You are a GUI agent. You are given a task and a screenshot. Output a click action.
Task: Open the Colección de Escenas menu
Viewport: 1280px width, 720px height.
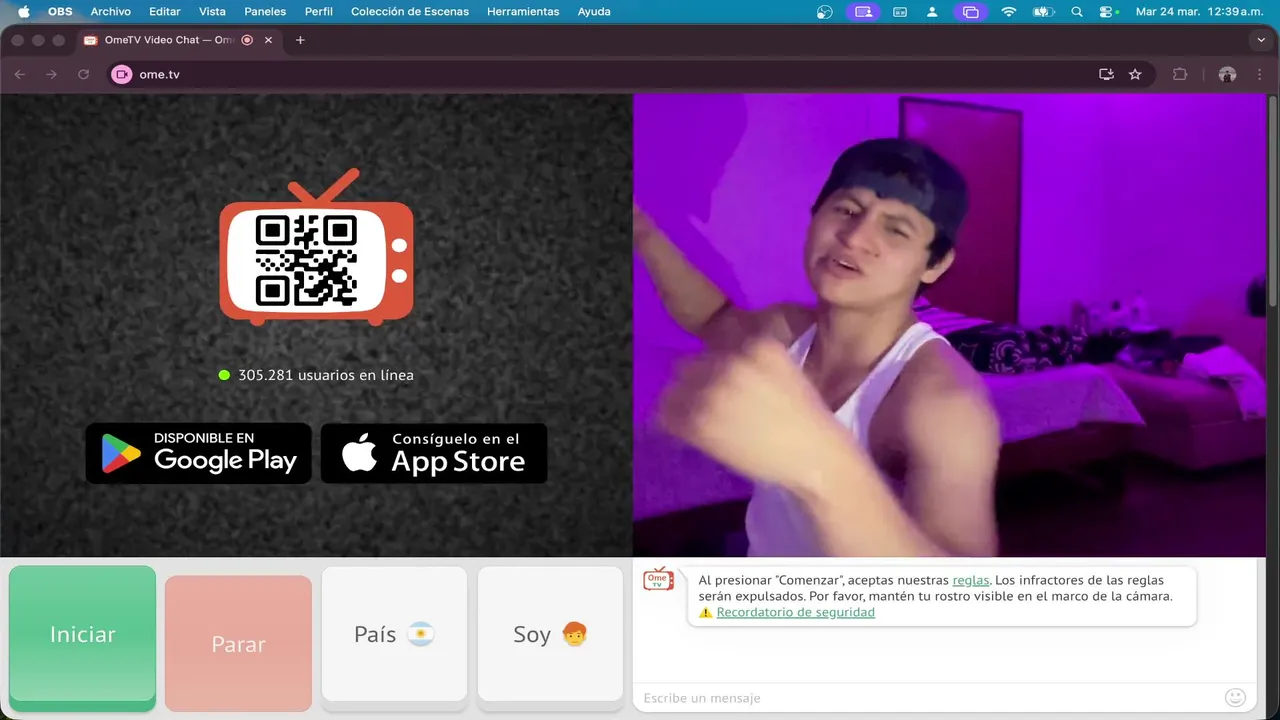(x=410, y=12)
